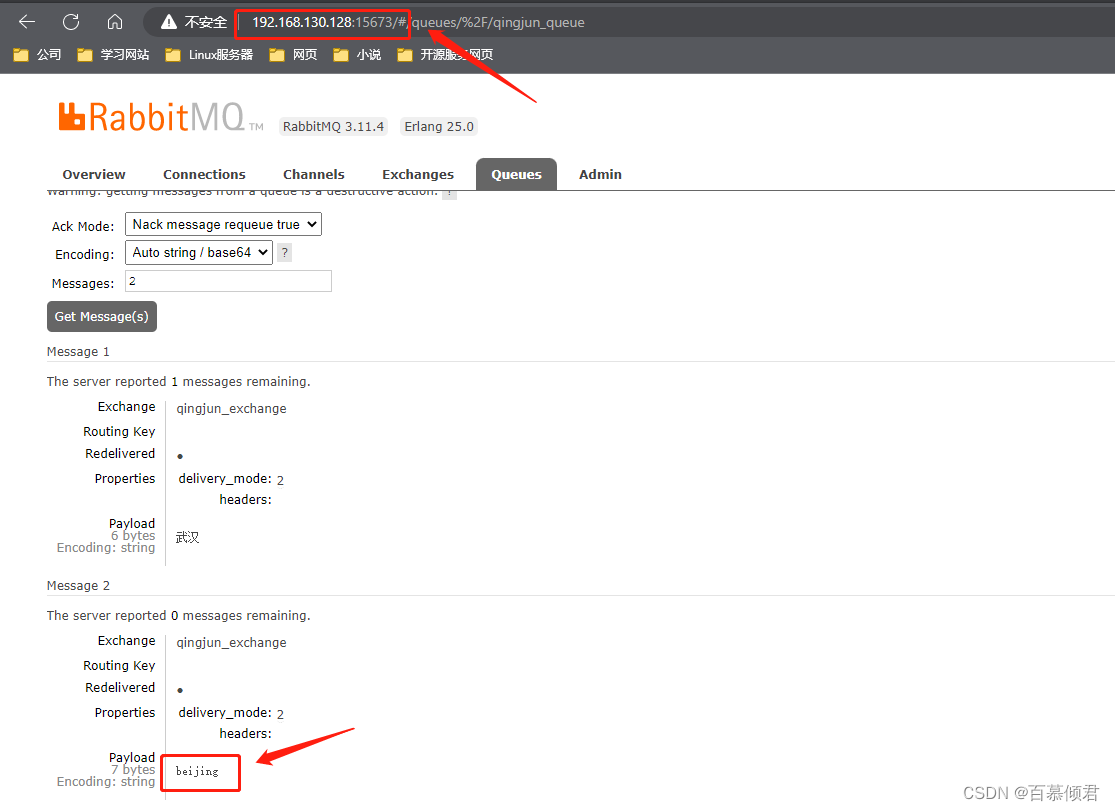
Task: Click the browser address bar URL
Action: click(418, 22)
